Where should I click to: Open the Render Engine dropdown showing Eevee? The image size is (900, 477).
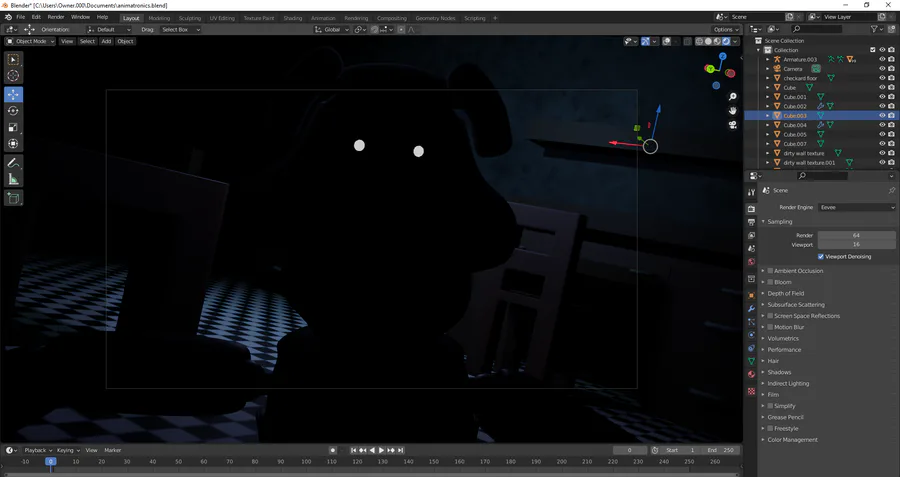(x=857, y=207)
